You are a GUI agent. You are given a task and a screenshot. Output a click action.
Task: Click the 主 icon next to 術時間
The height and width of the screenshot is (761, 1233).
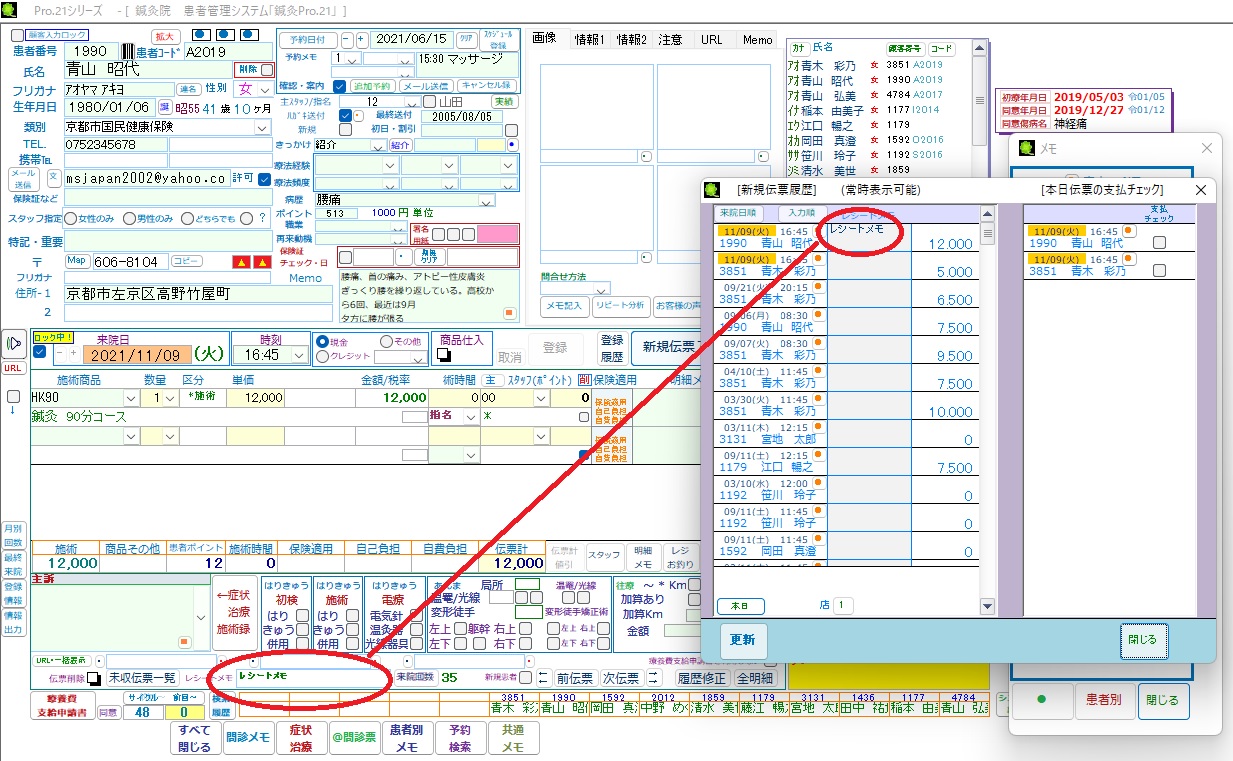(491, 380)
